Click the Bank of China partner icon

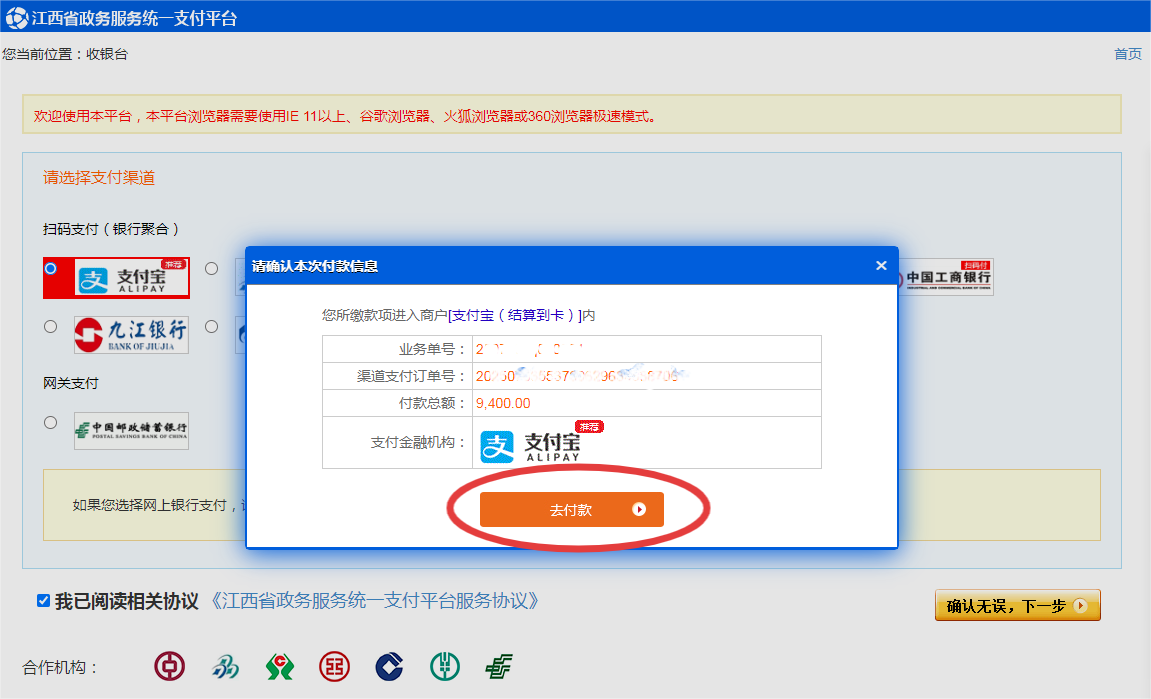(170, 667)
